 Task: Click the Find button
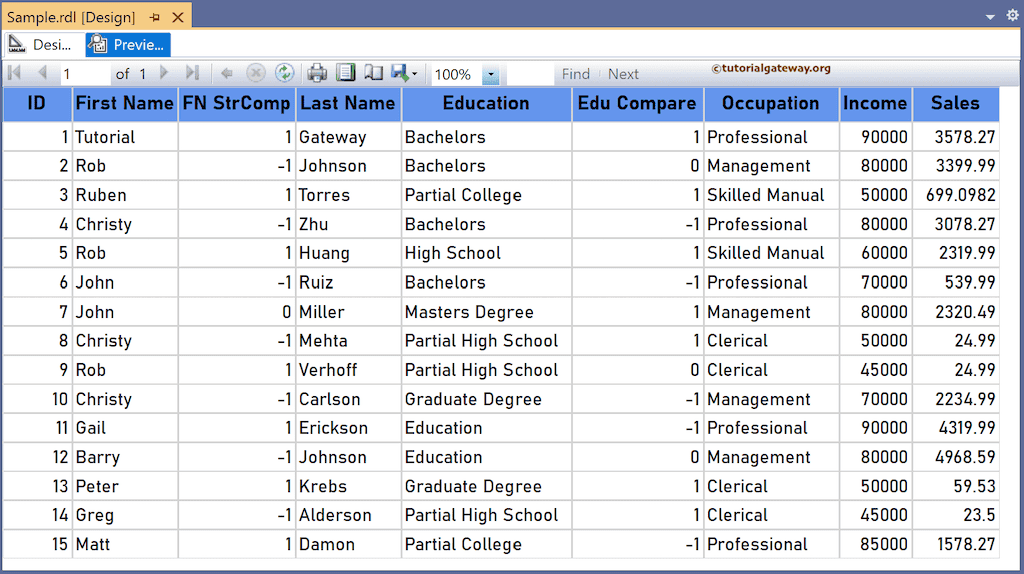tap(575, 74)
